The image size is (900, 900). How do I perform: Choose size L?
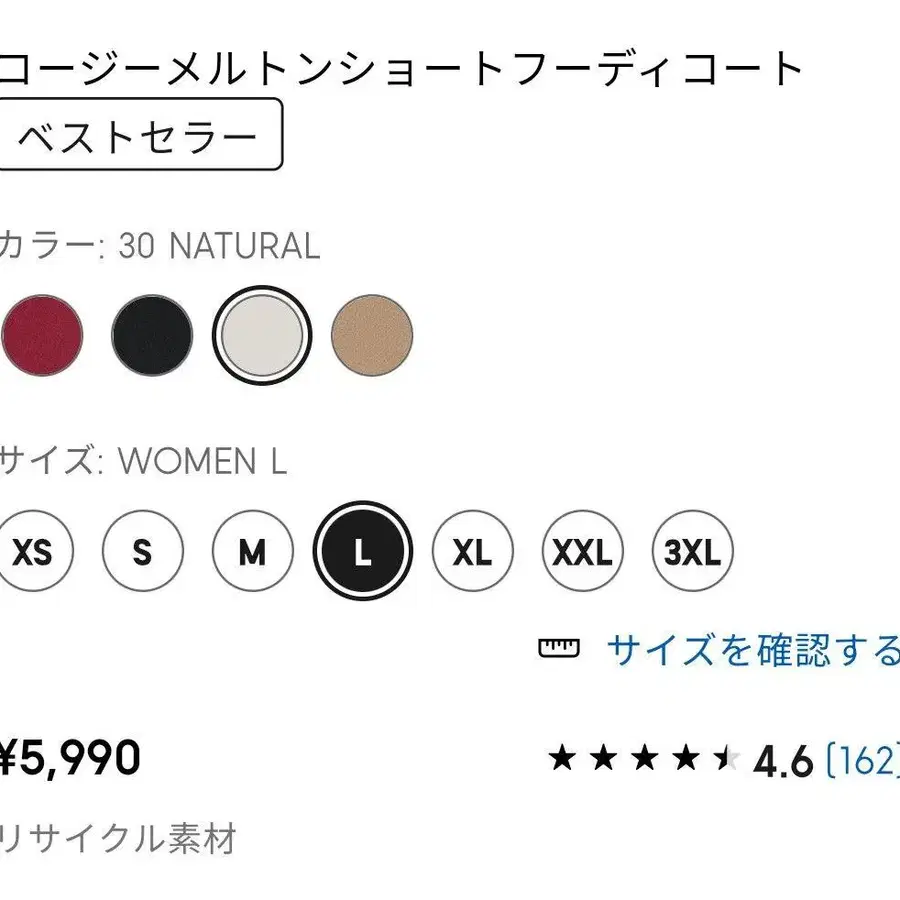363,551
